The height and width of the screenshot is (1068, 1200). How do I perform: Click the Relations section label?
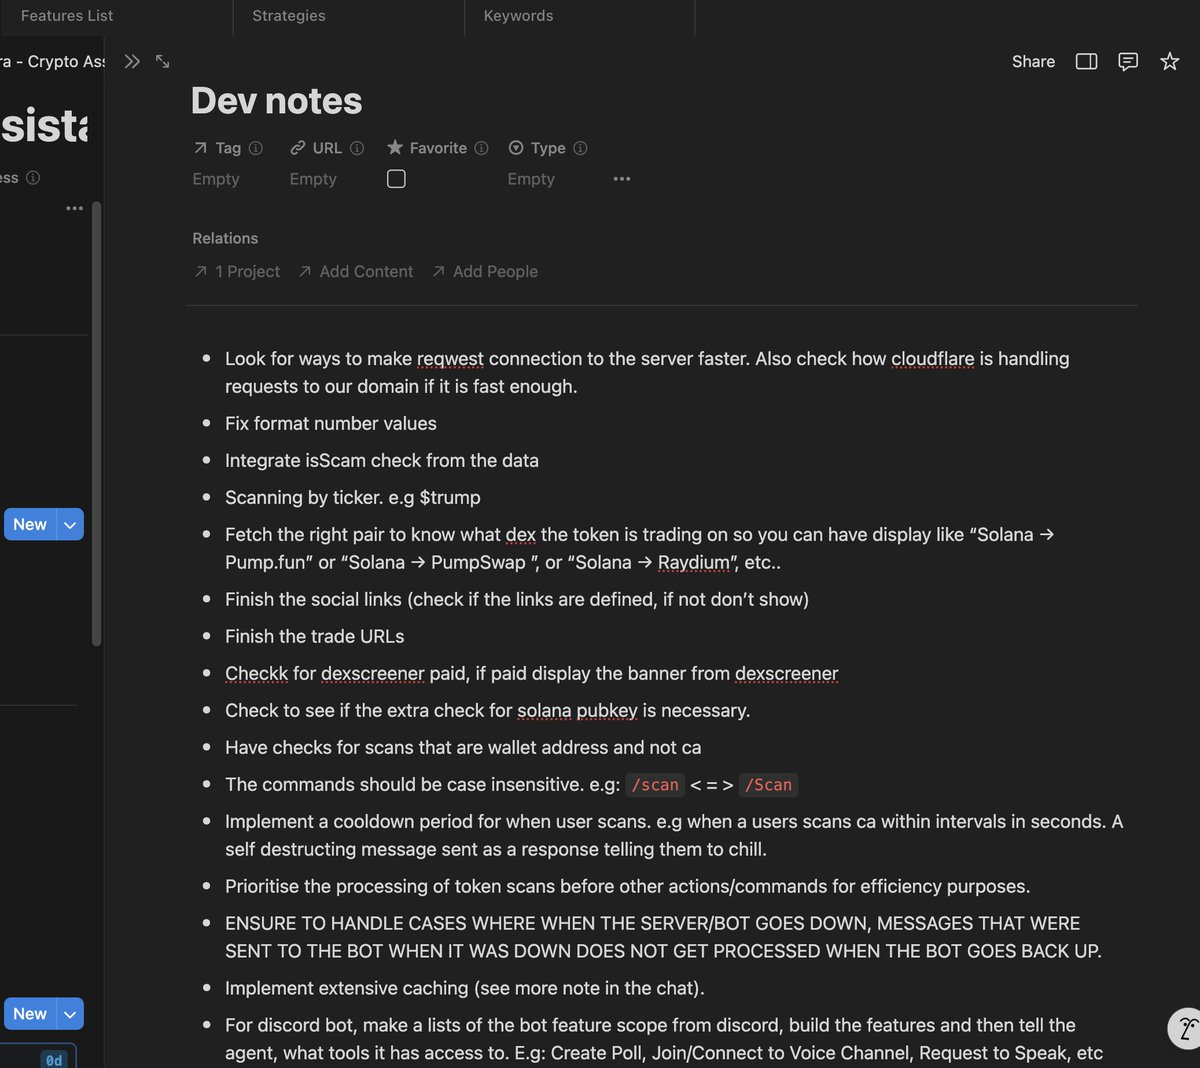pos(225,238)
